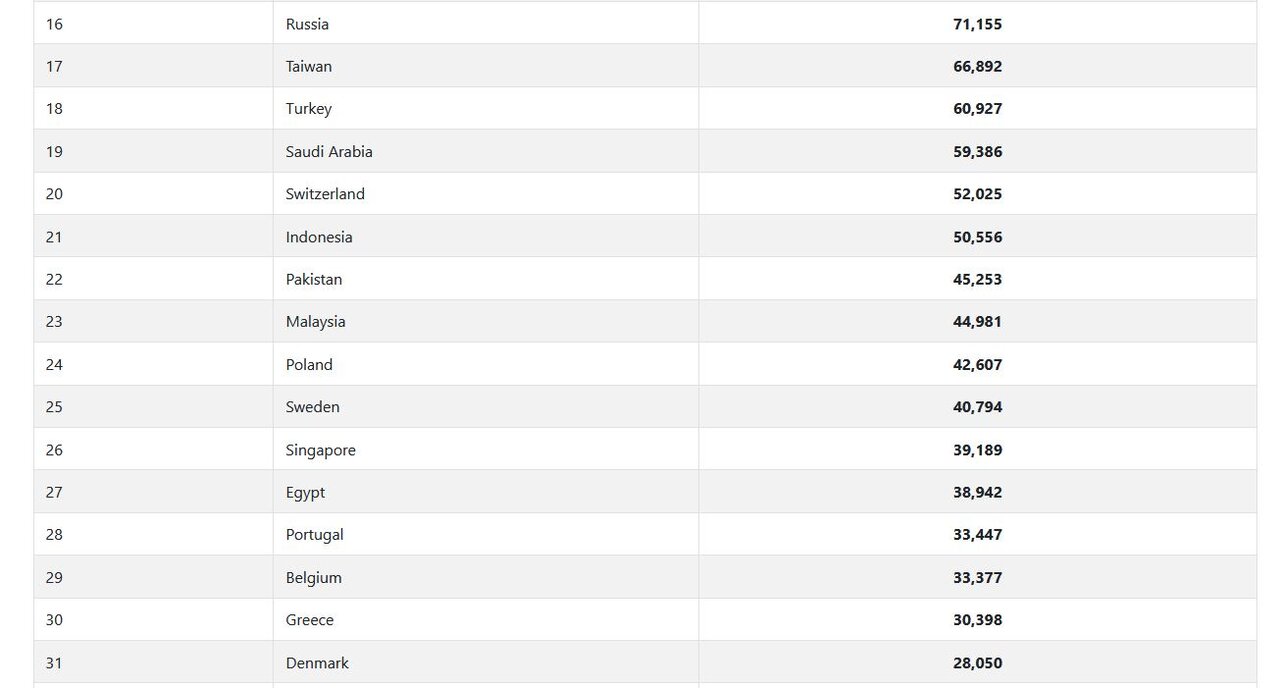Click the Greece country cell
The width and height of the screenshot is (1280, 688).
pyautogui.click(x=309, y=620)
